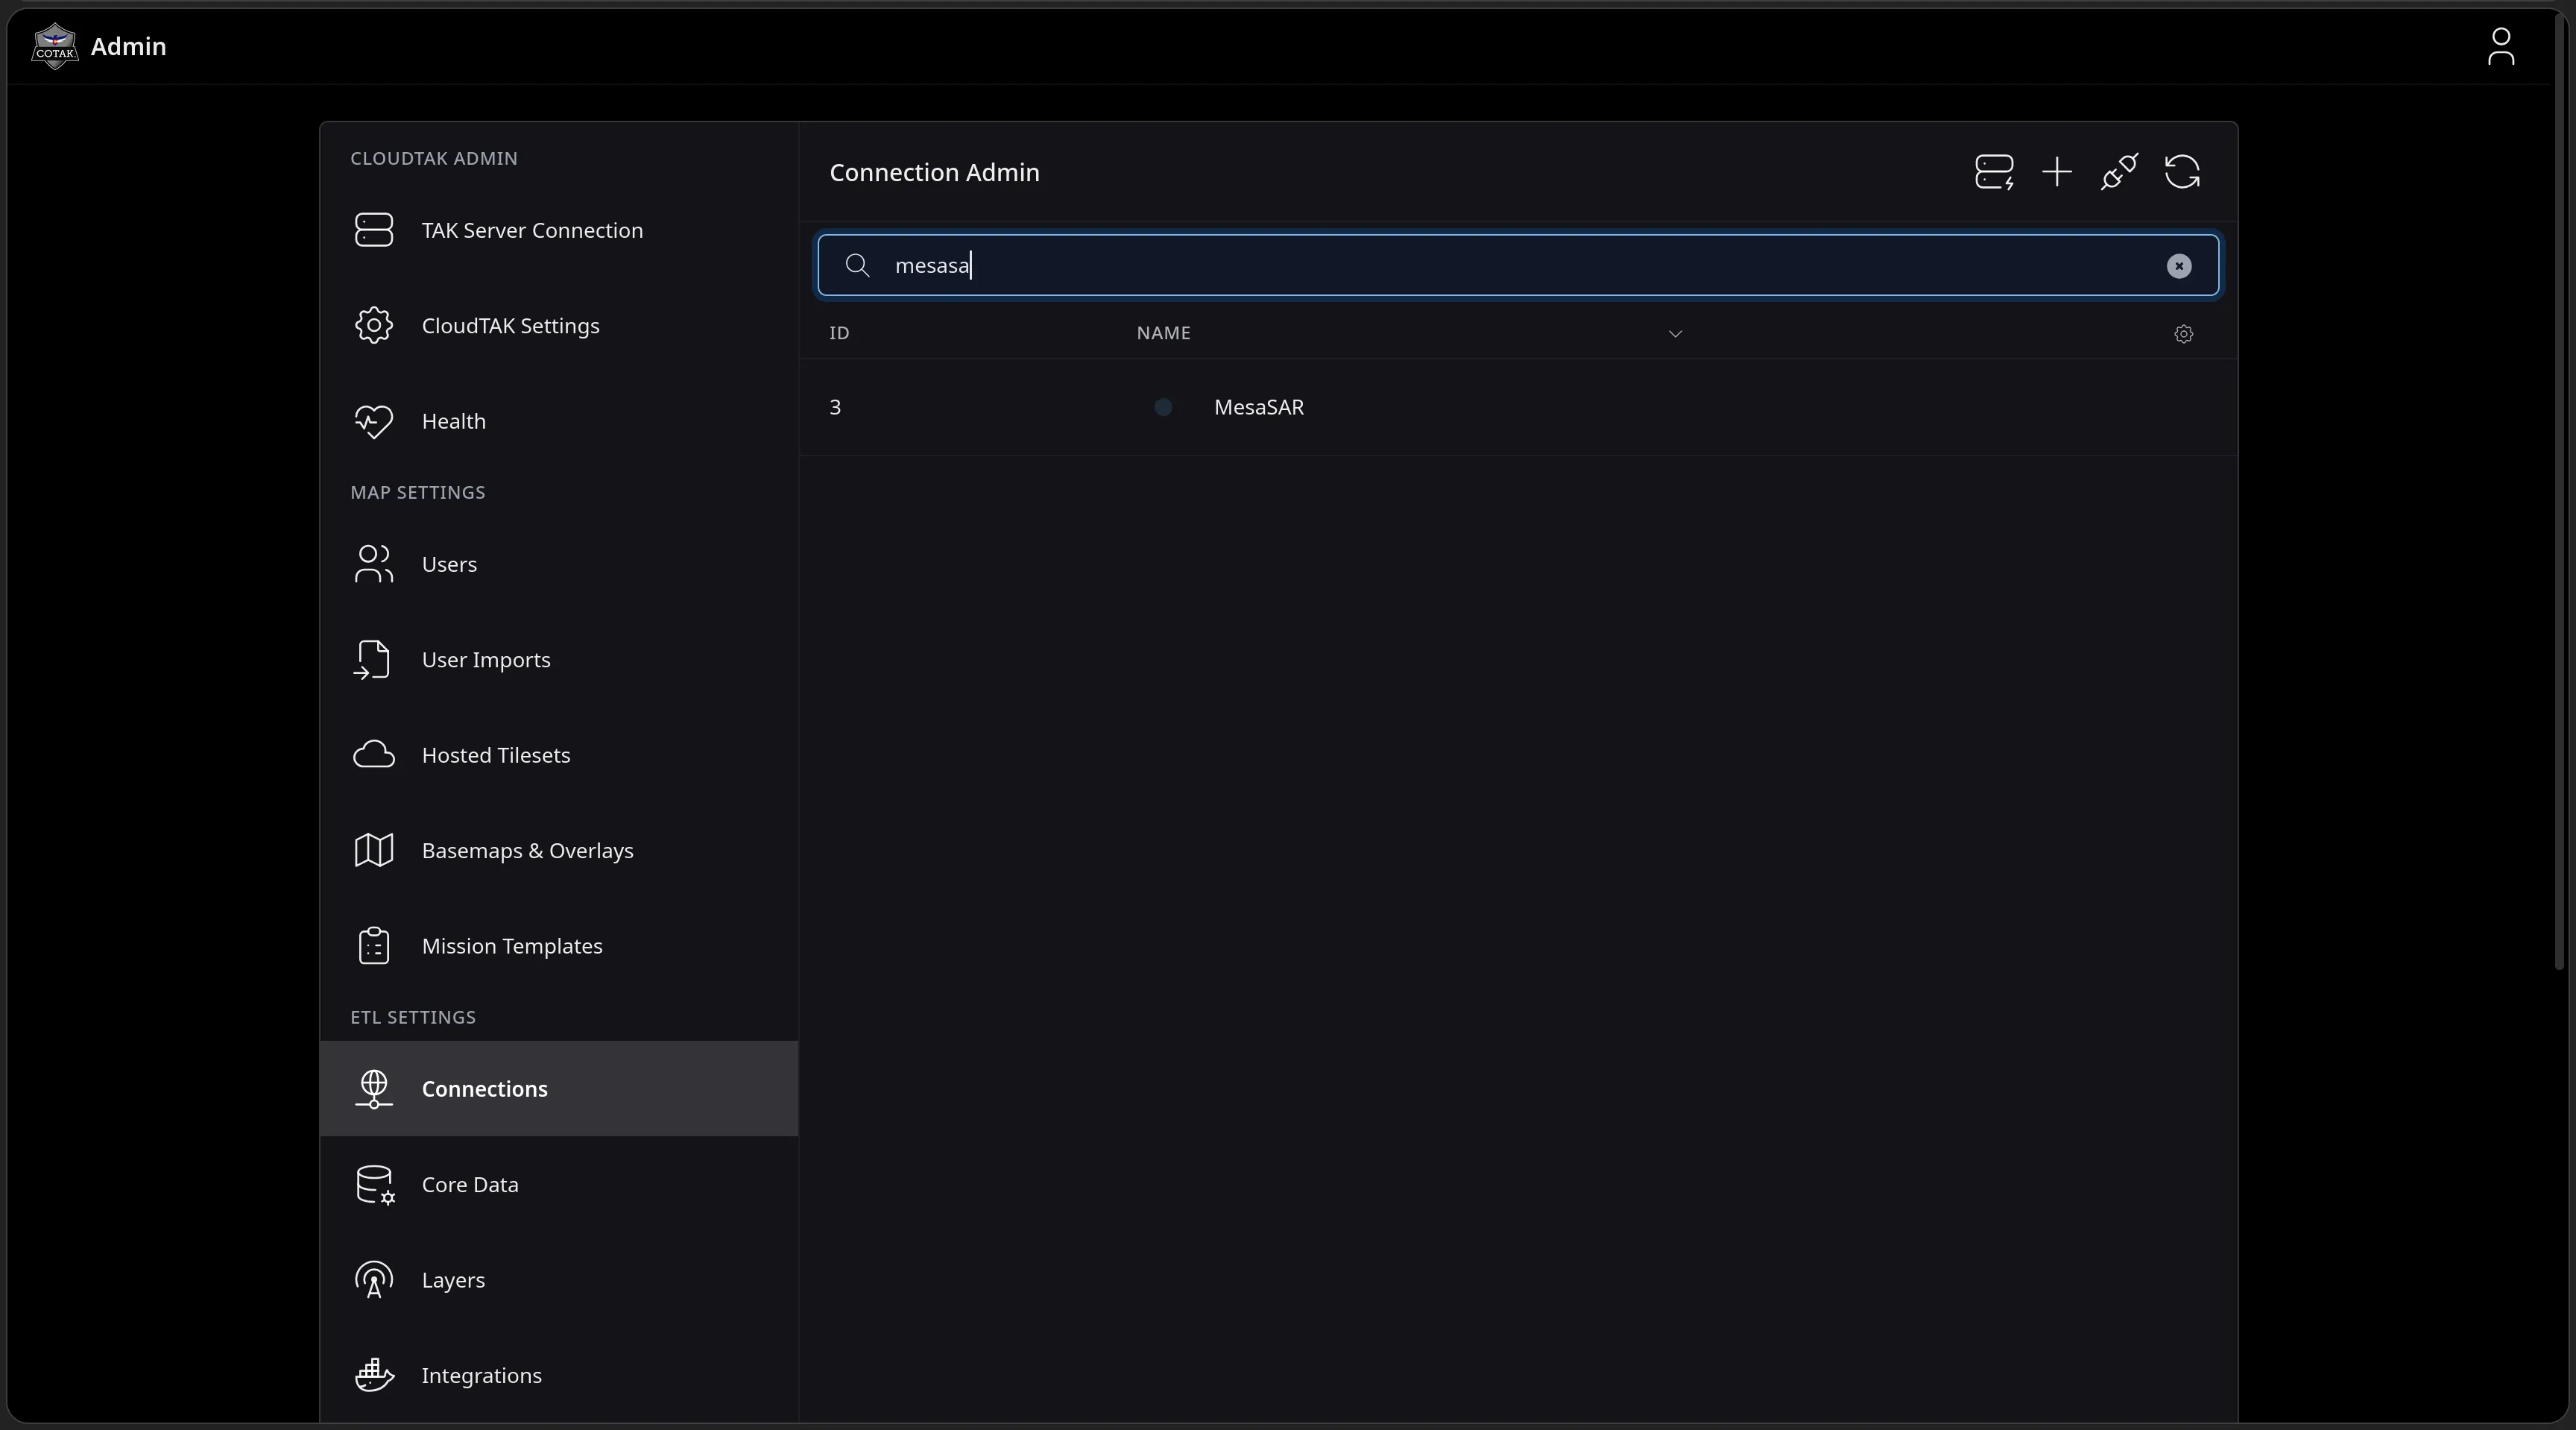Open Layers settings
Image resolution: width=2576 pixels, height=1430 pixels.
(559, 1280)
